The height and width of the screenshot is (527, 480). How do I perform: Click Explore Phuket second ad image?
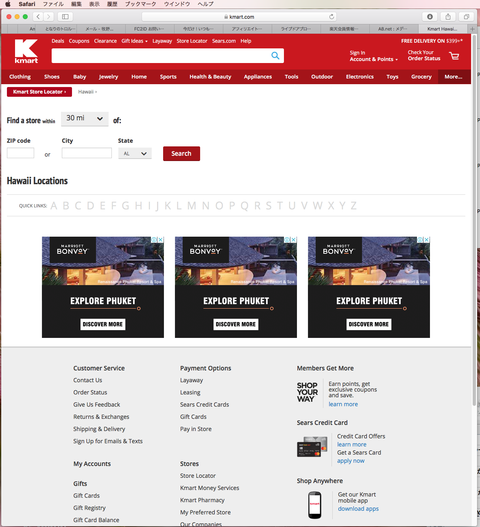pyautogui.click(x=236, y=261)
